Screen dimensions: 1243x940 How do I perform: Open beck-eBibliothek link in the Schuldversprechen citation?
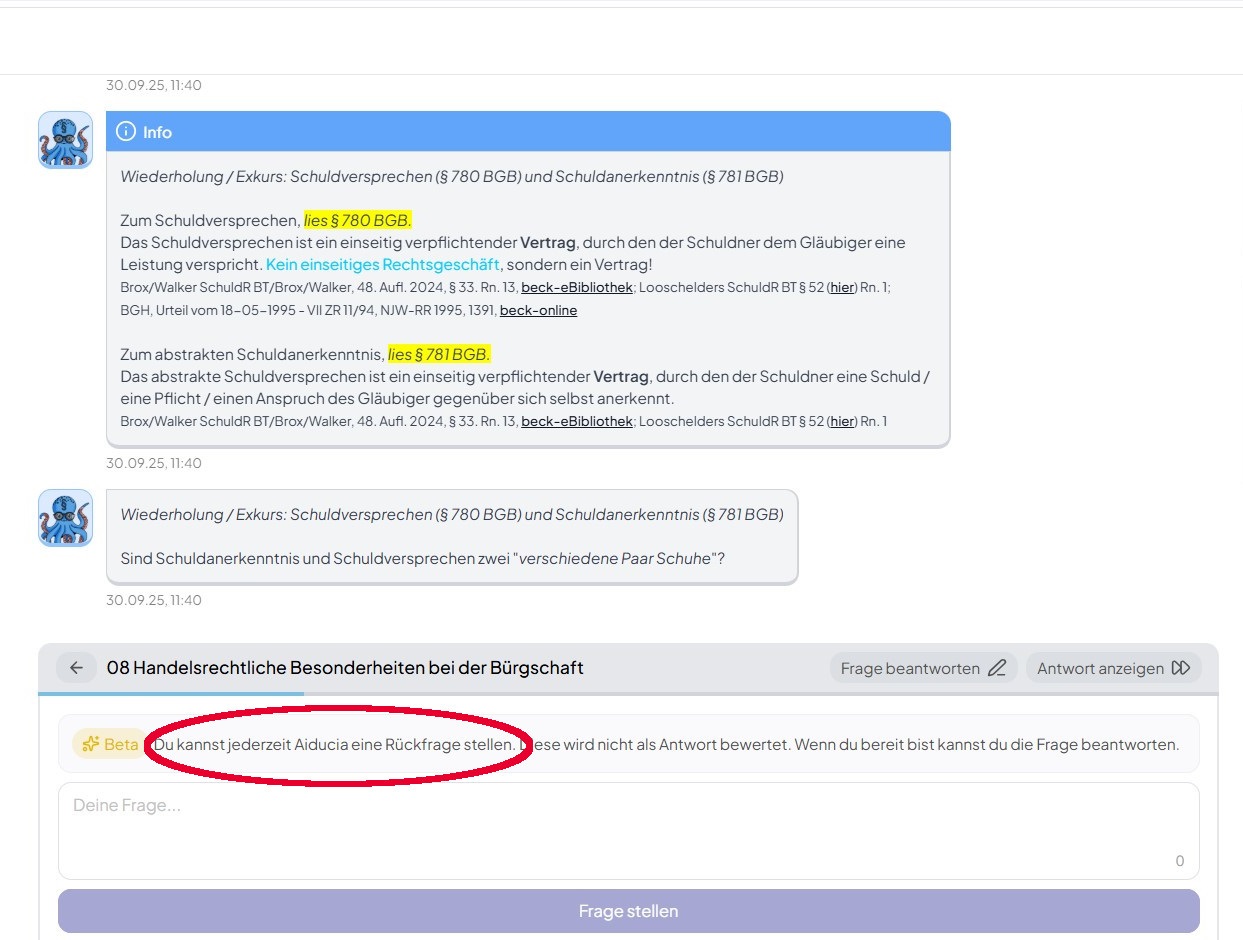[576, 287]
